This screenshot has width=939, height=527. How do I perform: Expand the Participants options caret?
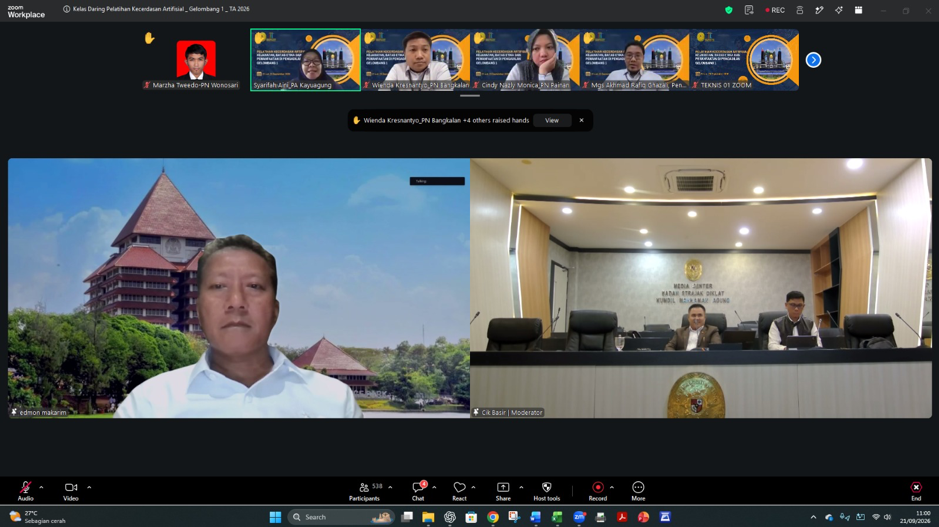click(390, 487)
